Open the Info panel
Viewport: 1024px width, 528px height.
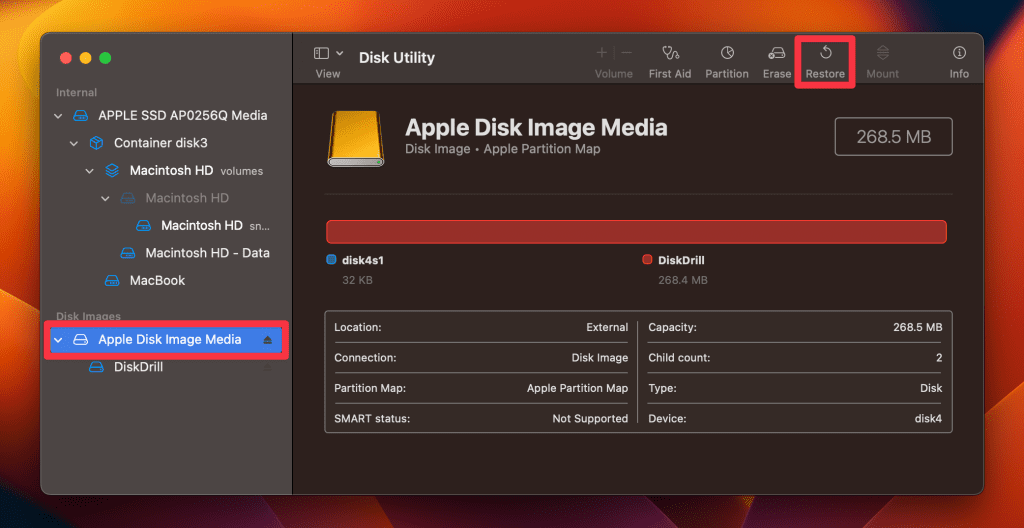pos(959,53)
